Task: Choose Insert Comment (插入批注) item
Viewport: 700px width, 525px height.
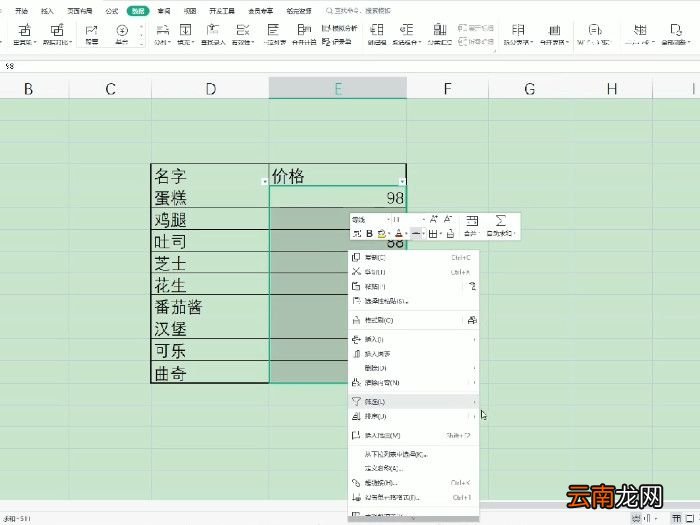Action: click(x=413, y=435)
